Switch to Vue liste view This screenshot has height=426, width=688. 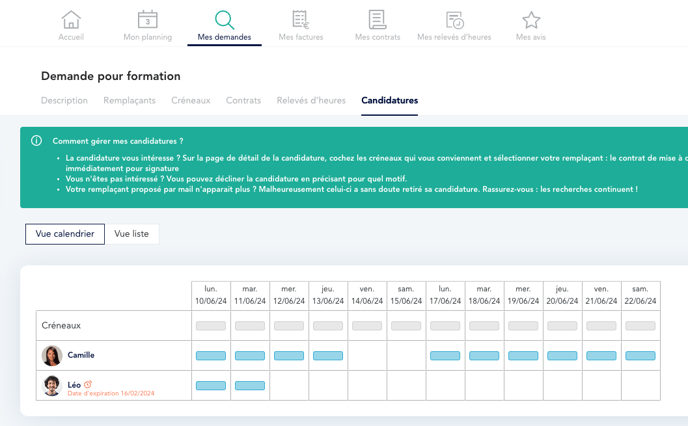131,234
